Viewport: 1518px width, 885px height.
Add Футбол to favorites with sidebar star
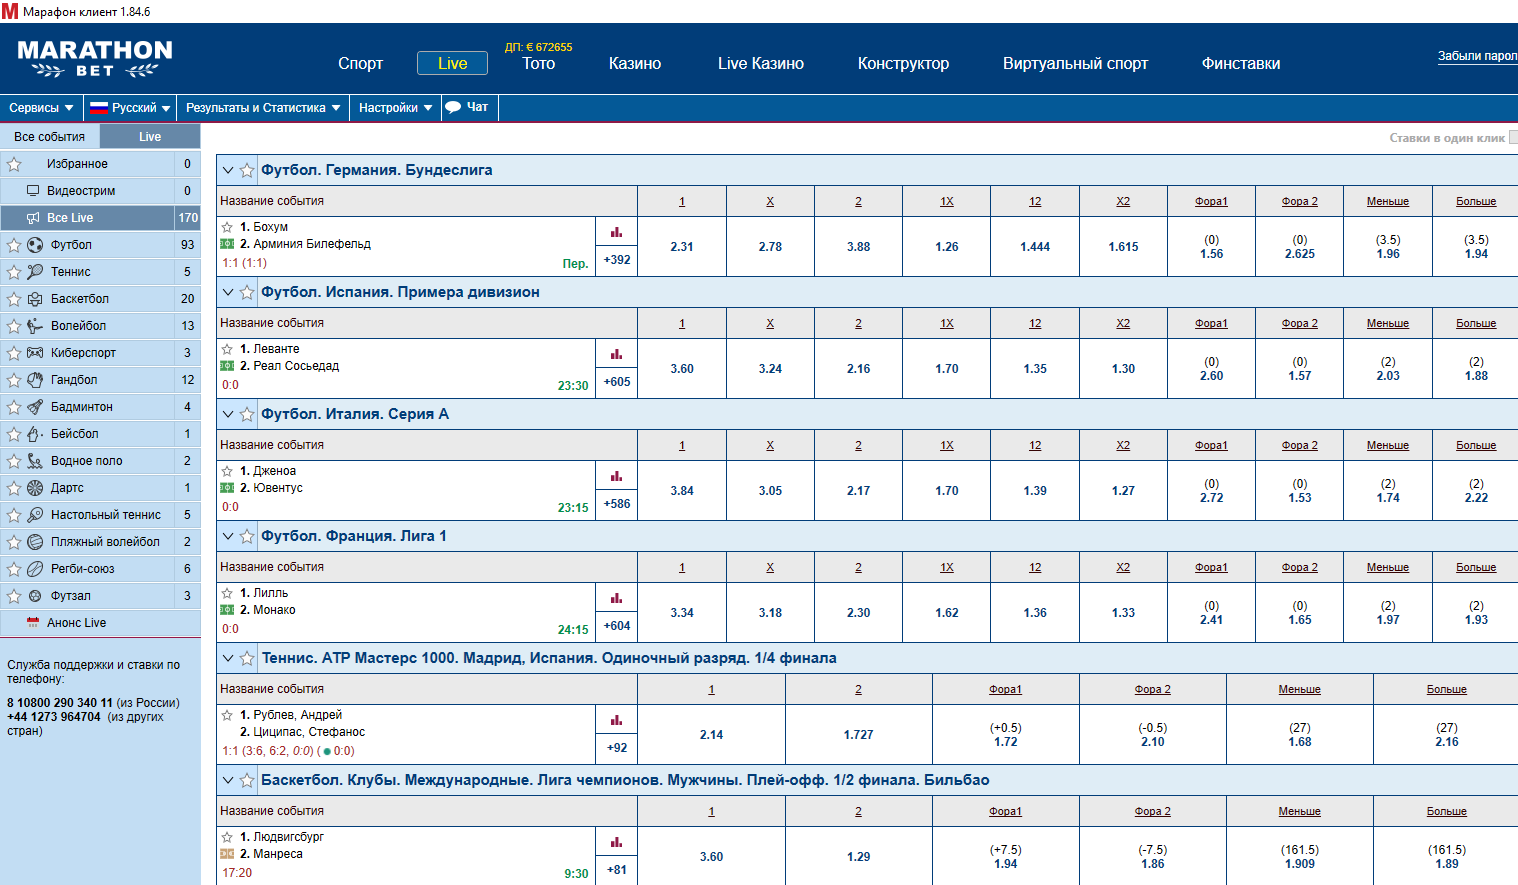pyautogui.click(x=14, y=245)
